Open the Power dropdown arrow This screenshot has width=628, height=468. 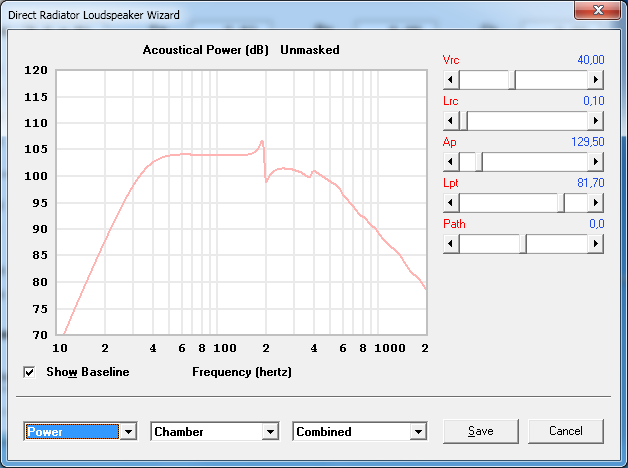(129, 432)
